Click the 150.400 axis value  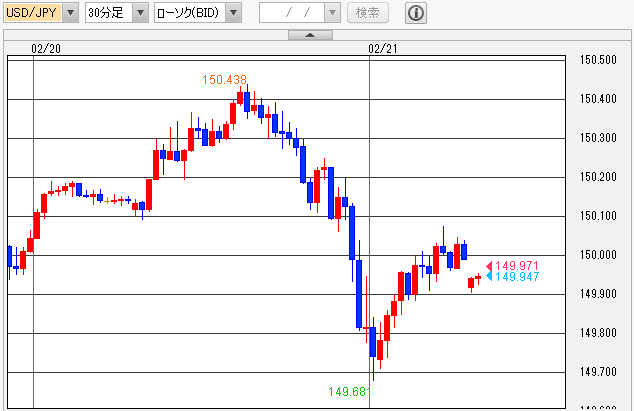tap(598, 99)
